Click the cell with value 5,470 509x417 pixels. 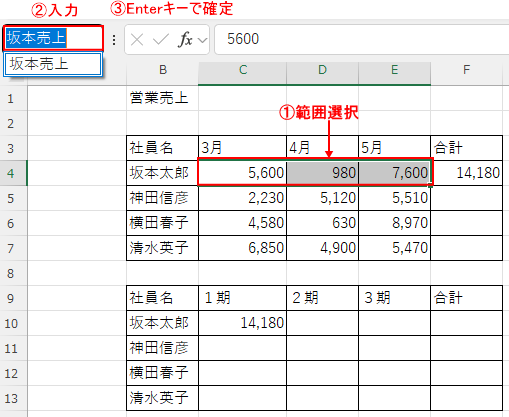tap(394, 248)
